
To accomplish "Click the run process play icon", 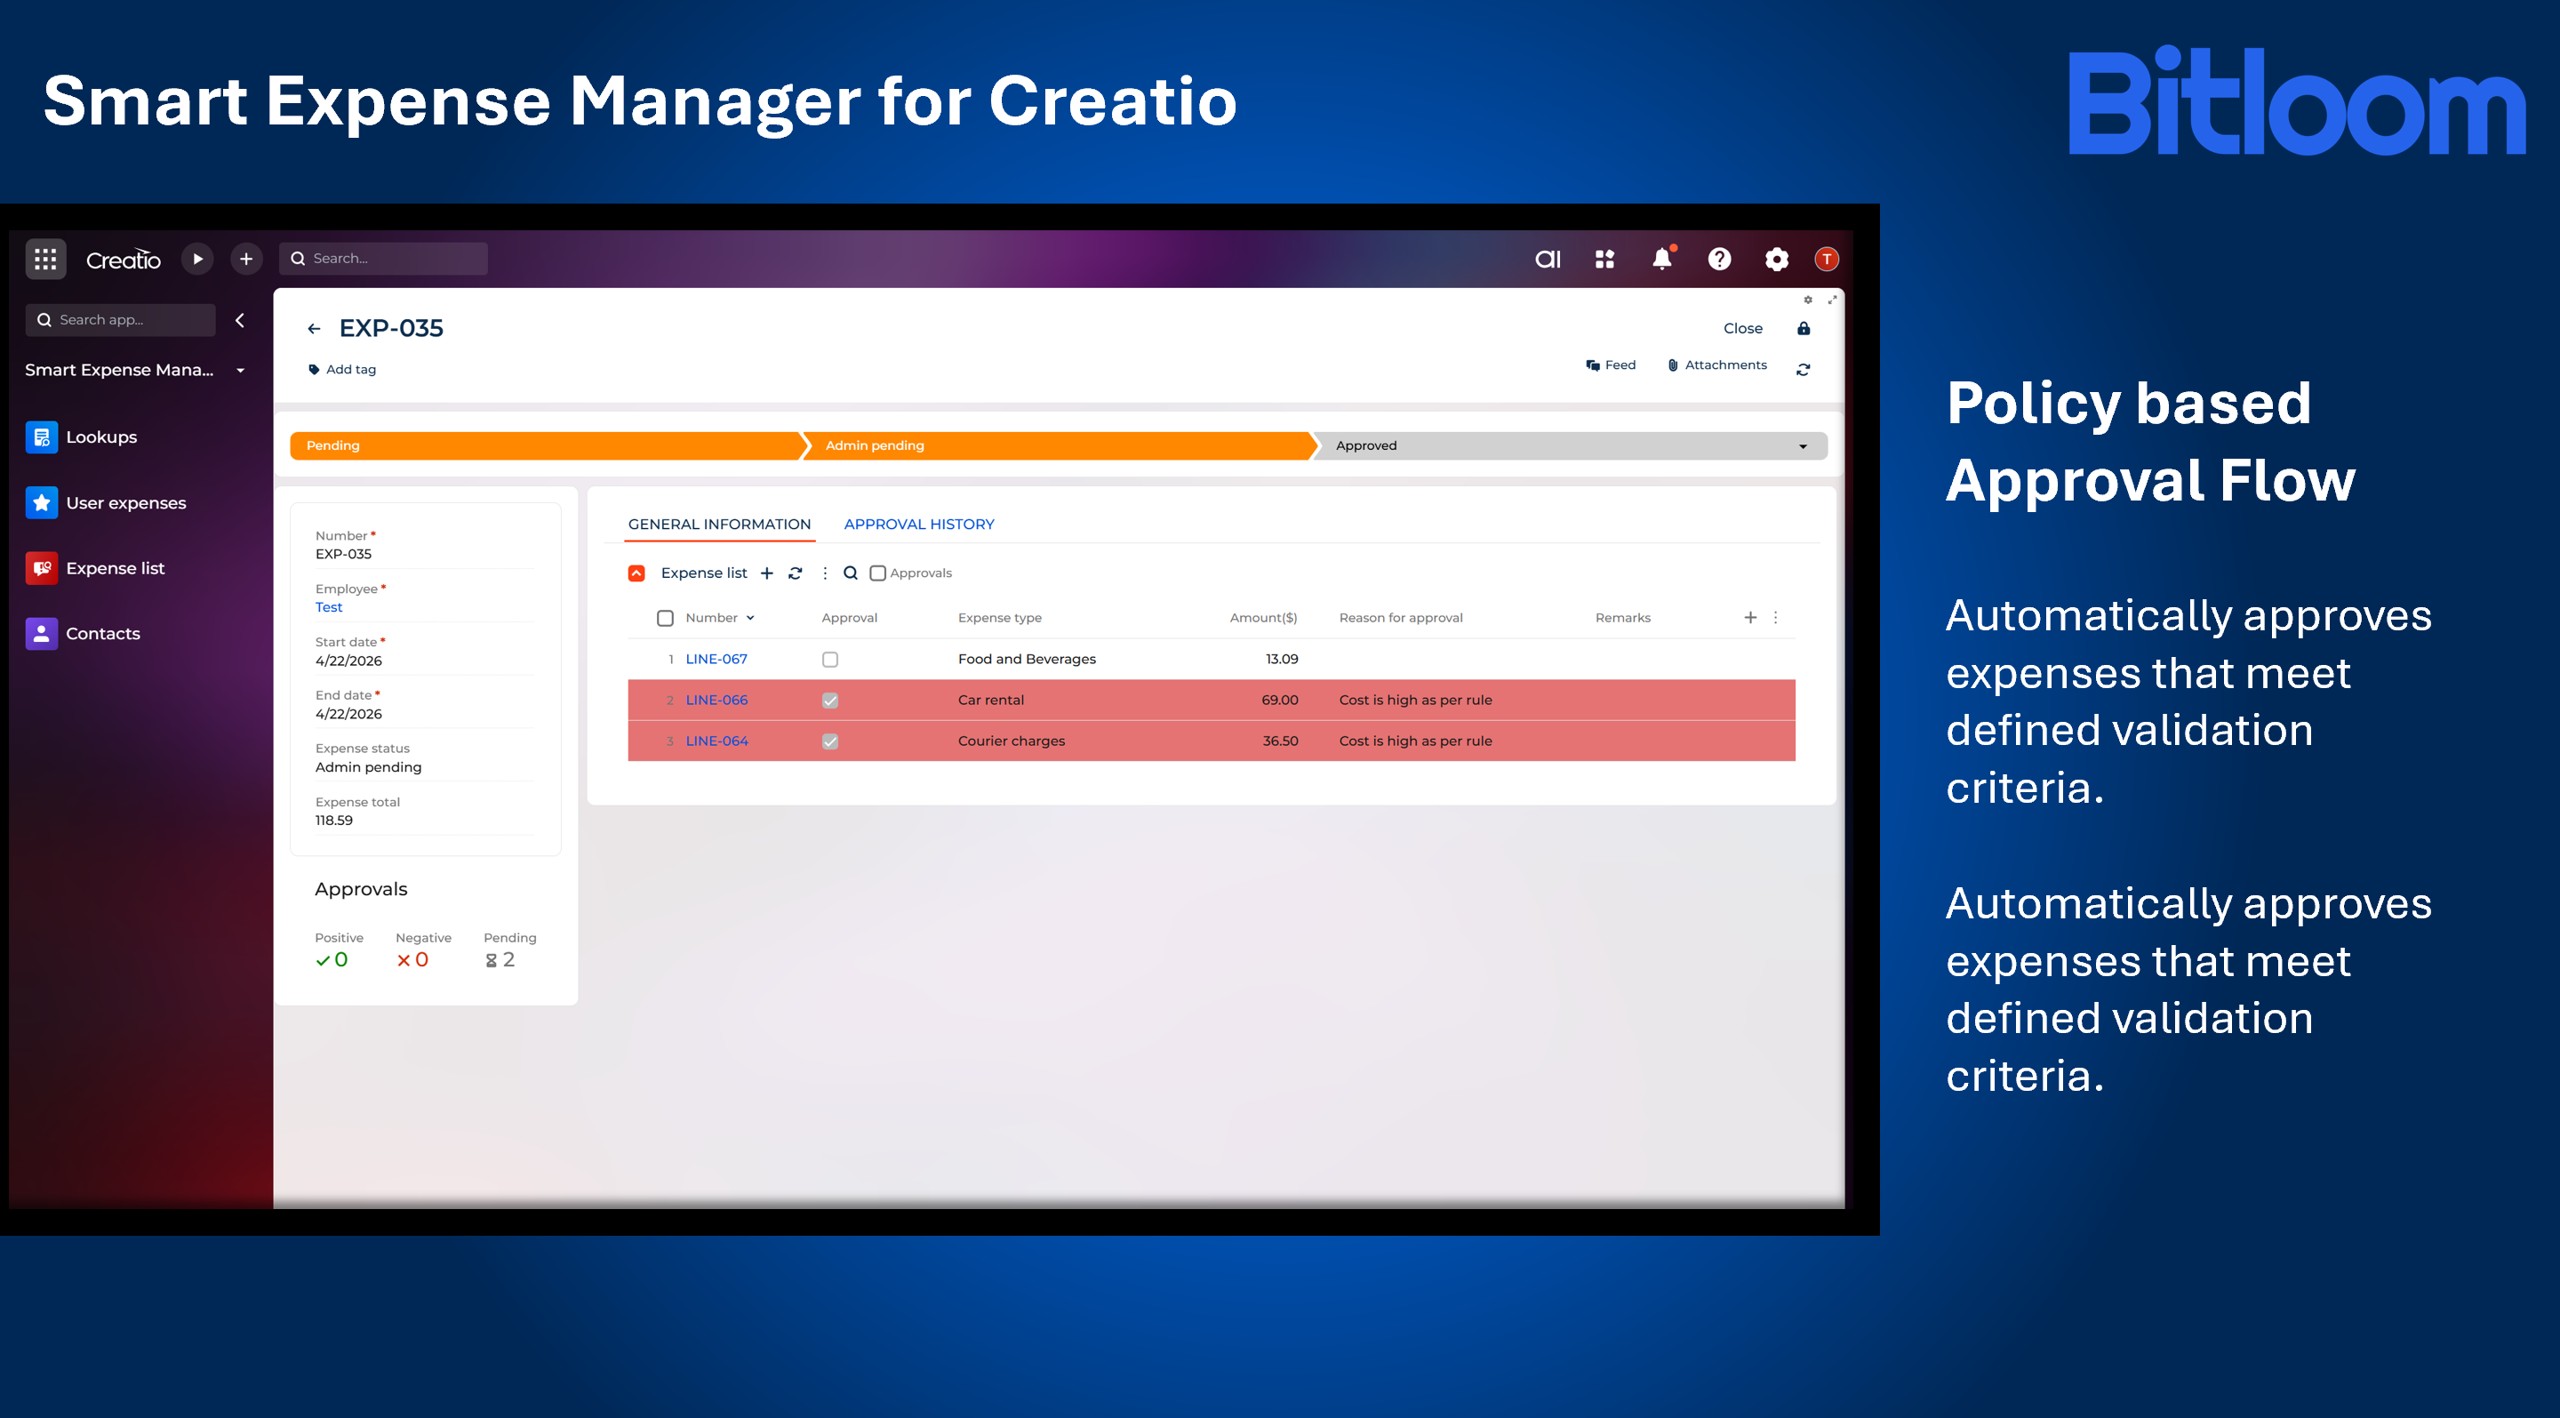I will [x=198, y=259].
